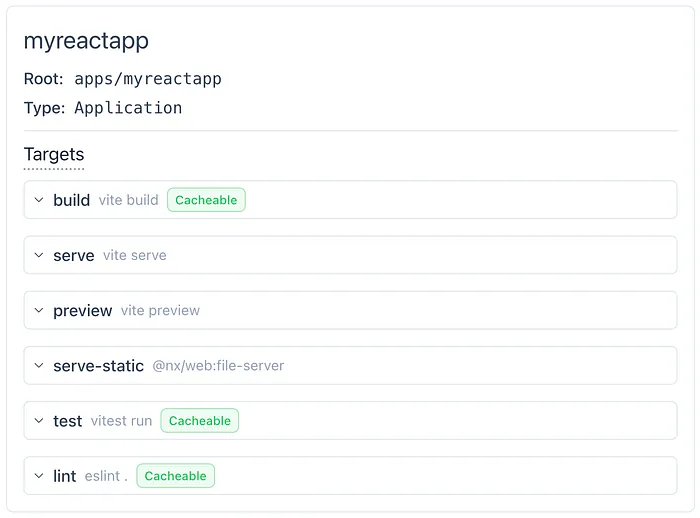Screen dimensions: 700x518
Task: Open the serve-static target name
Action: point(98,366)
